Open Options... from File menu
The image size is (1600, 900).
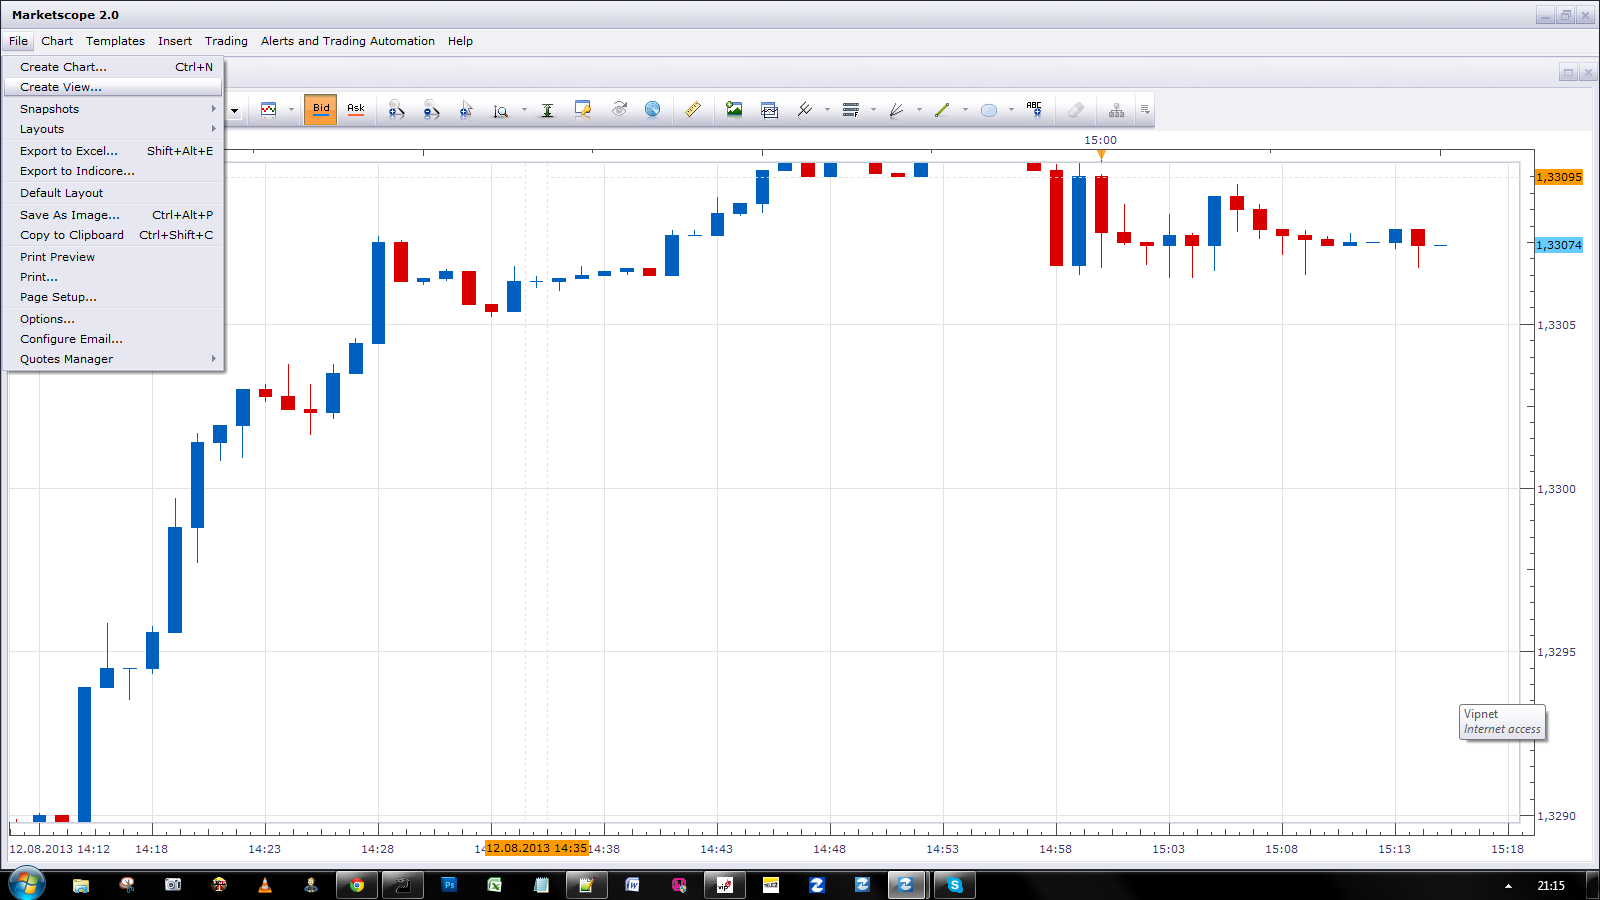[x=113, y=319]
